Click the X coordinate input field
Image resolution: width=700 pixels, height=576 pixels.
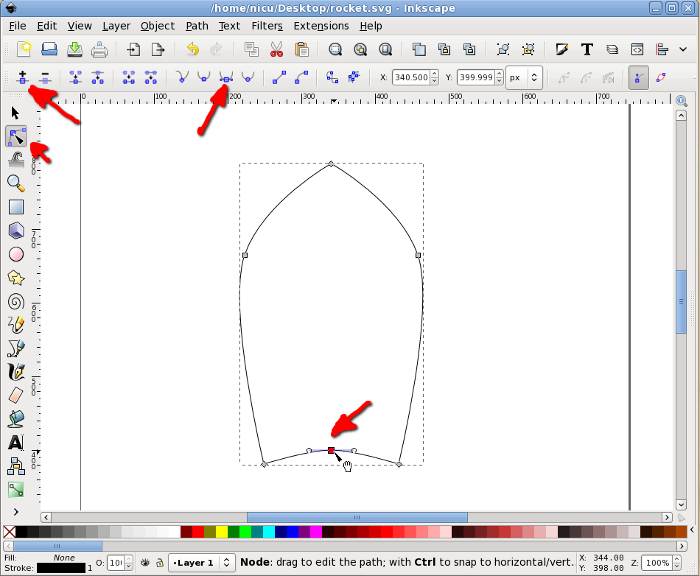tap(411, 78)
